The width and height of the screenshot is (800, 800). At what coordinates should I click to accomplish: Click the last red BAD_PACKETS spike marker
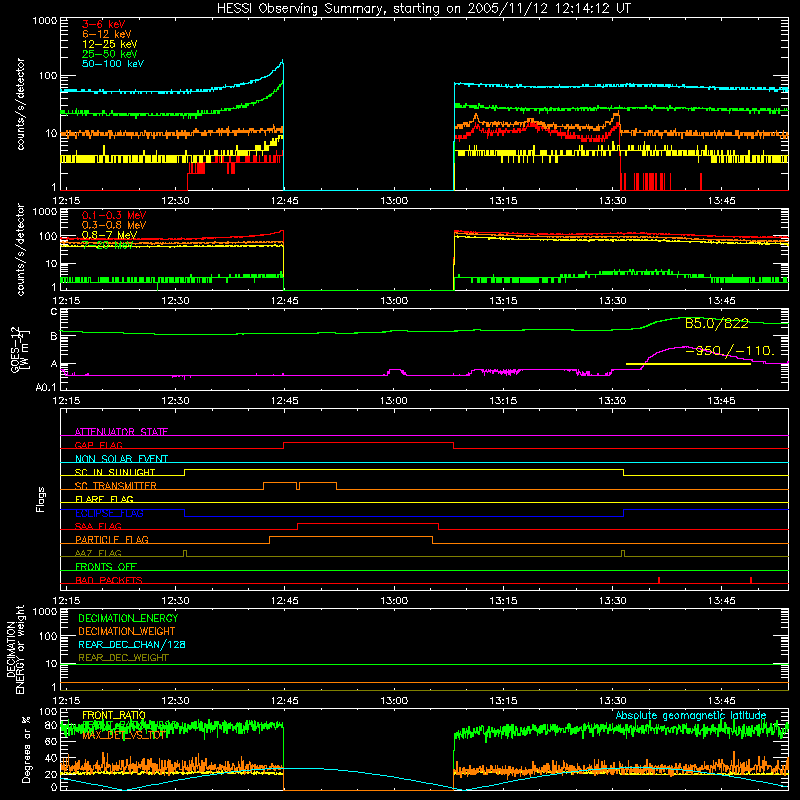tap(751, 580)
